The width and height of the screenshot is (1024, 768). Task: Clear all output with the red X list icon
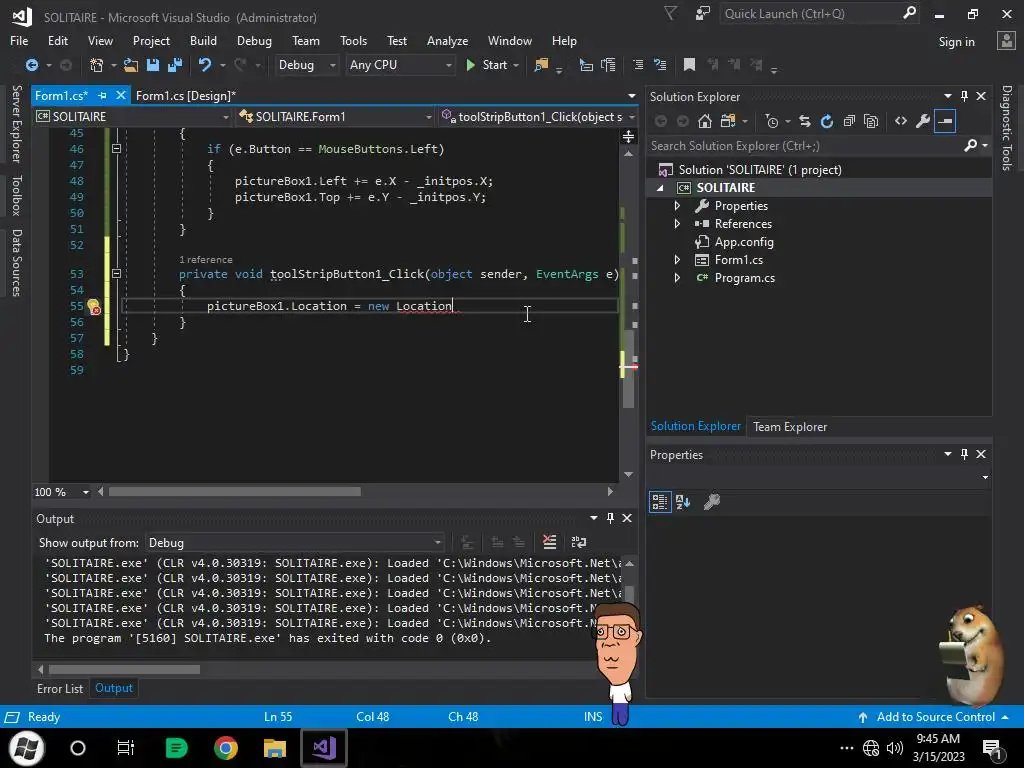coord(549,542)
